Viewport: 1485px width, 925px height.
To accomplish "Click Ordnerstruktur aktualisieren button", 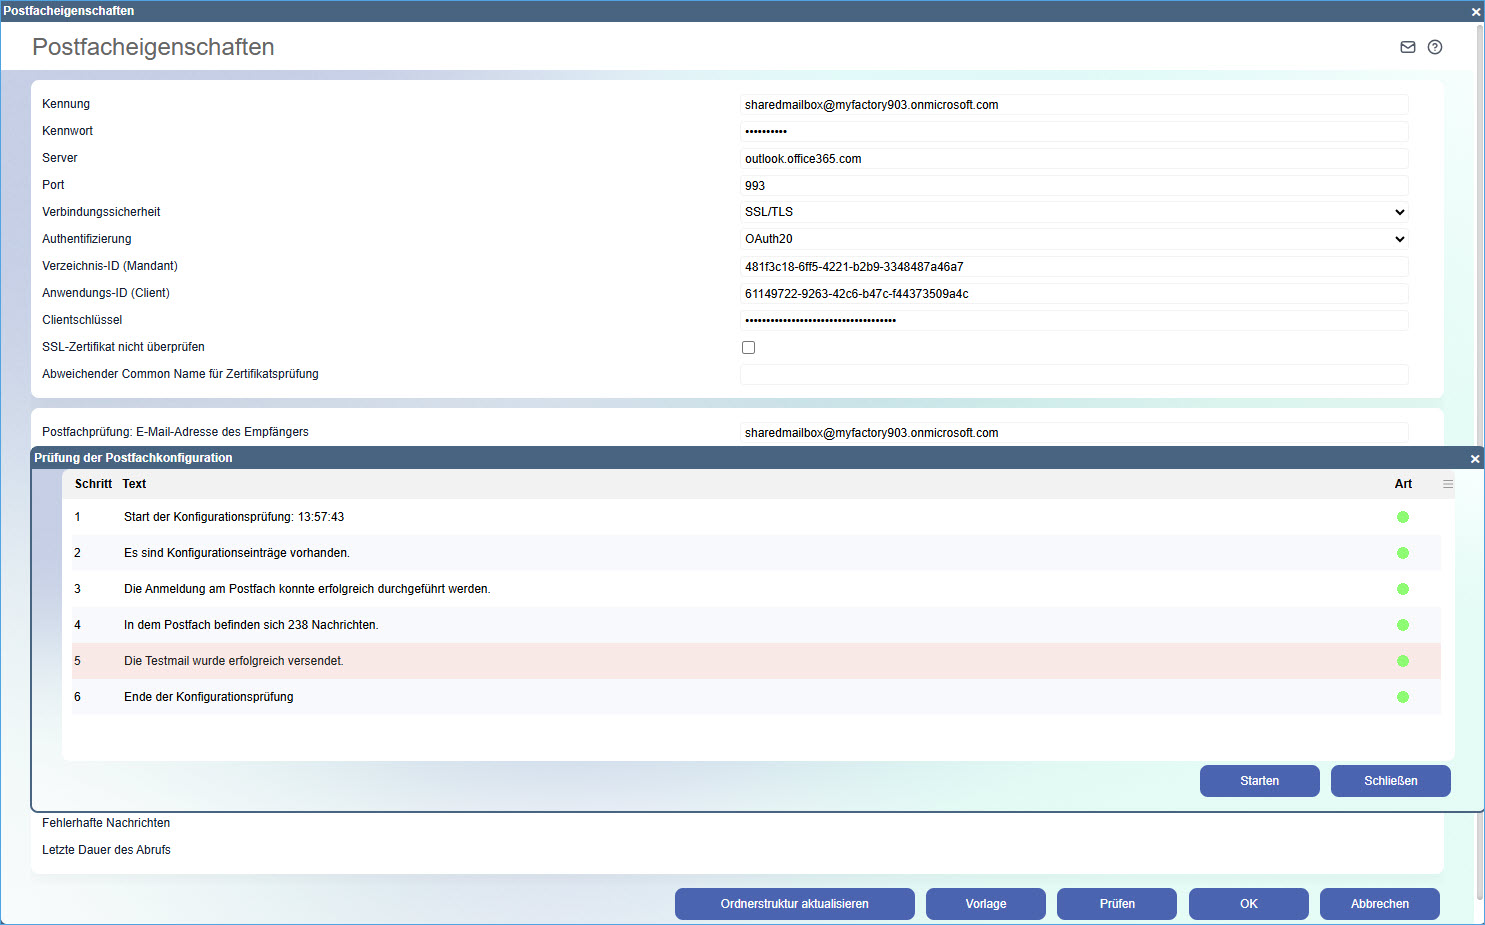I will [794, 904].
